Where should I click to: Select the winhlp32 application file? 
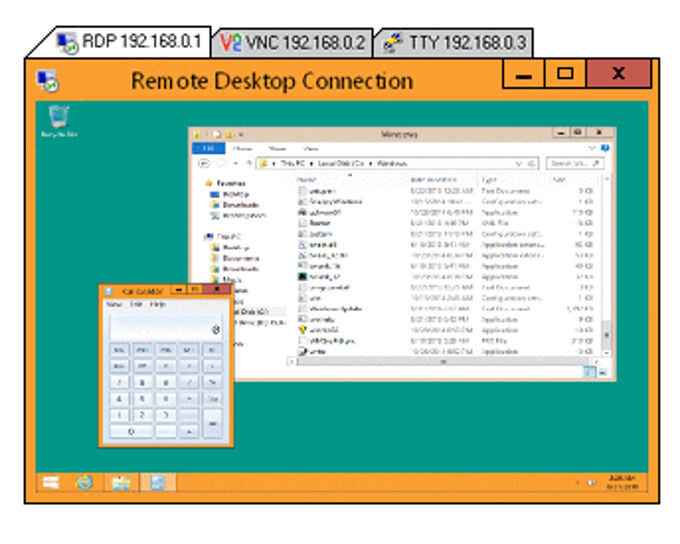click(x=446, y=330)
